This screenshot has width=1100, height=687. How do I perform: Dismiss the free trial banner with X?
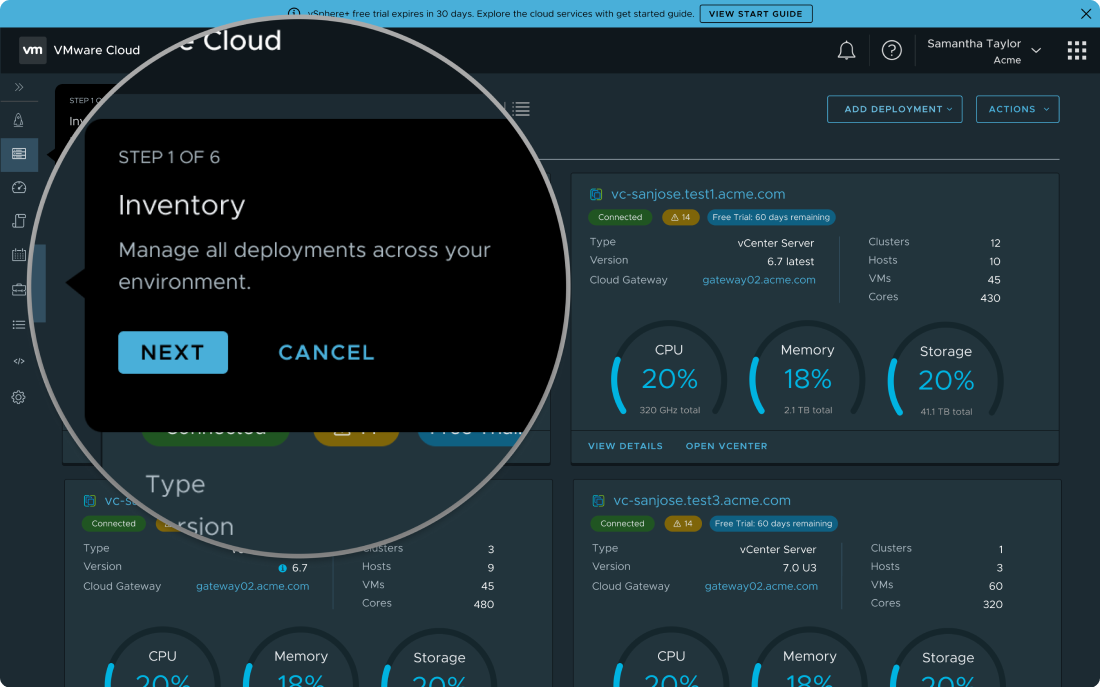[1086, 13]
